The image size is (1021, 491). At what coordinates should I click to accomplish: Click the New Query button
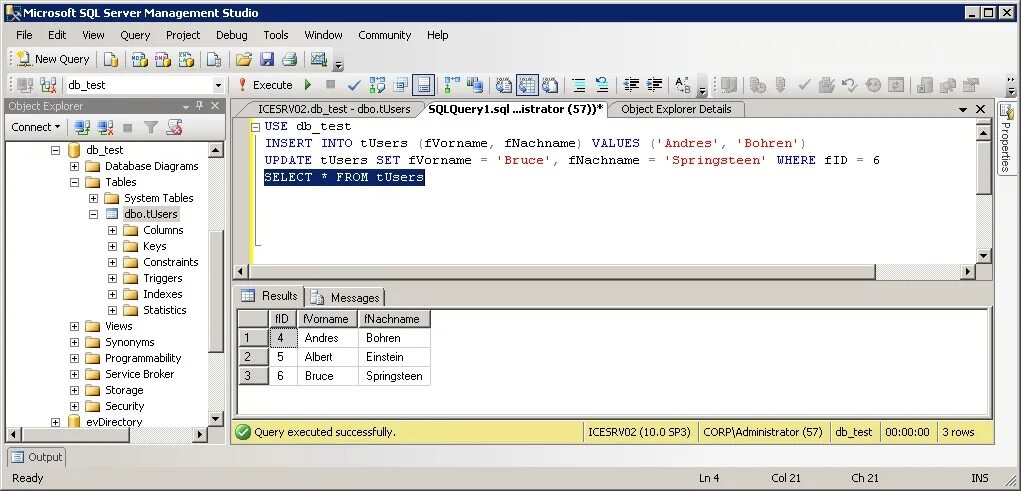click(x=53, y=59)
